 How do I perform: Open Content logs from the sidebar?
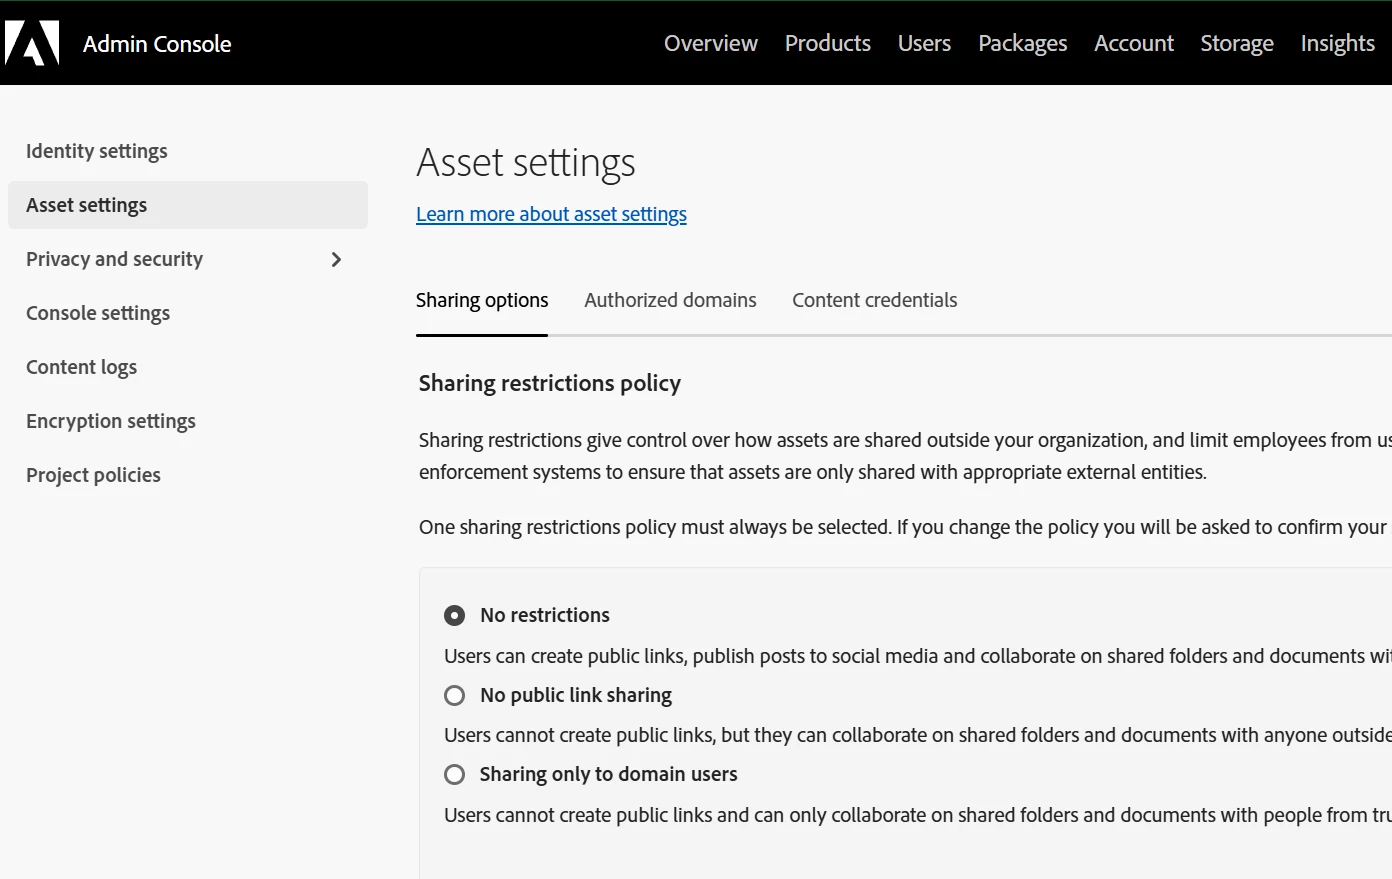(82, 367)
